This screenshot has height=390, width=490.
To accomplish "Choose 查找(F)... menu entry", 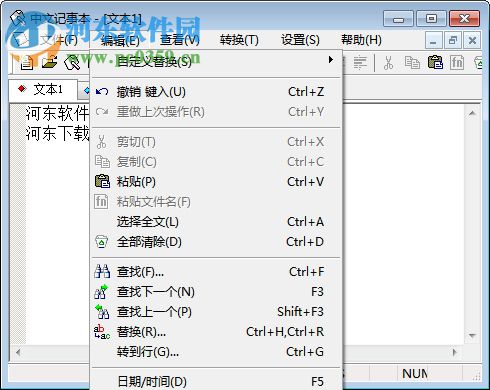I will click(216, 272).
